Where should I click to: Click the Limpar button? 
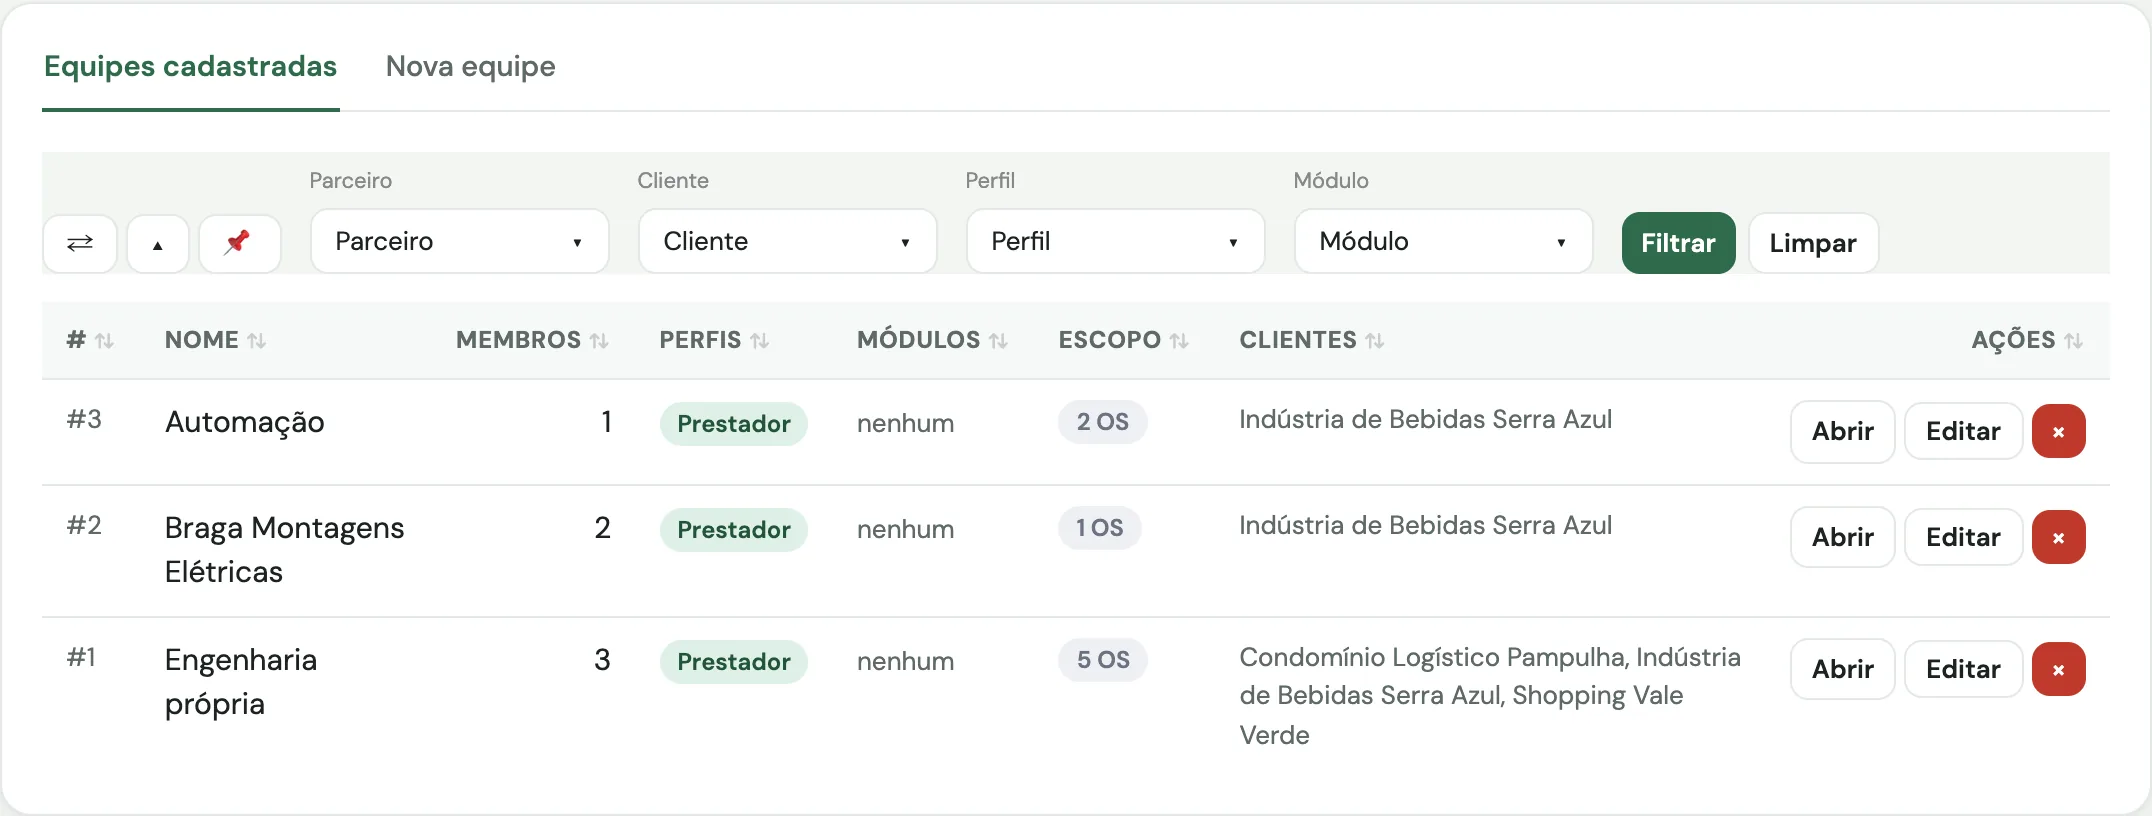pyautogui.click(x=1813, y=243)
